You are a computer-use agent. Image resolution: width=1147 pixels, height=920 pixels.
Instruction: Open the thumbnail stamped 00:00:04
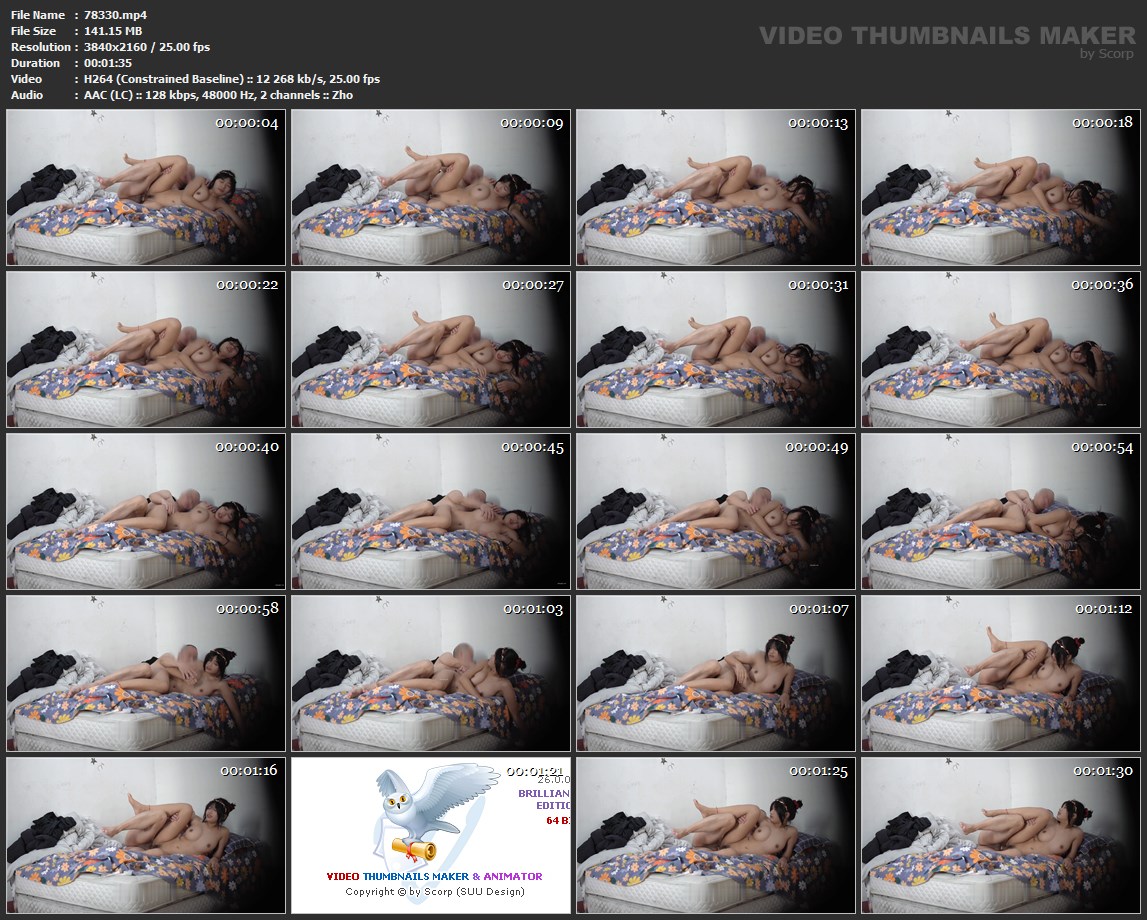146,187
